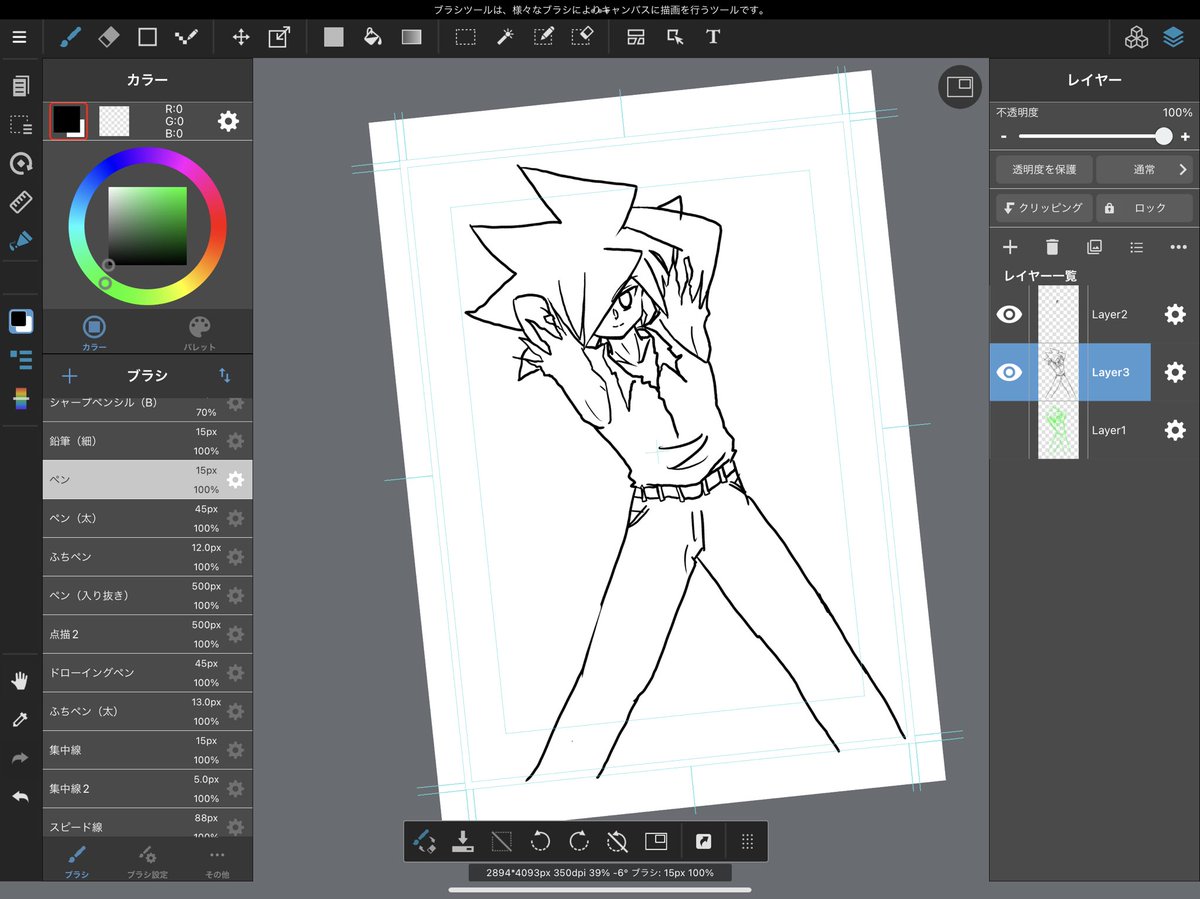The height and width of the screenshot is (899, 1200).
Task: Open Layer1 settings gear
Action: (x=1175, y=430)
